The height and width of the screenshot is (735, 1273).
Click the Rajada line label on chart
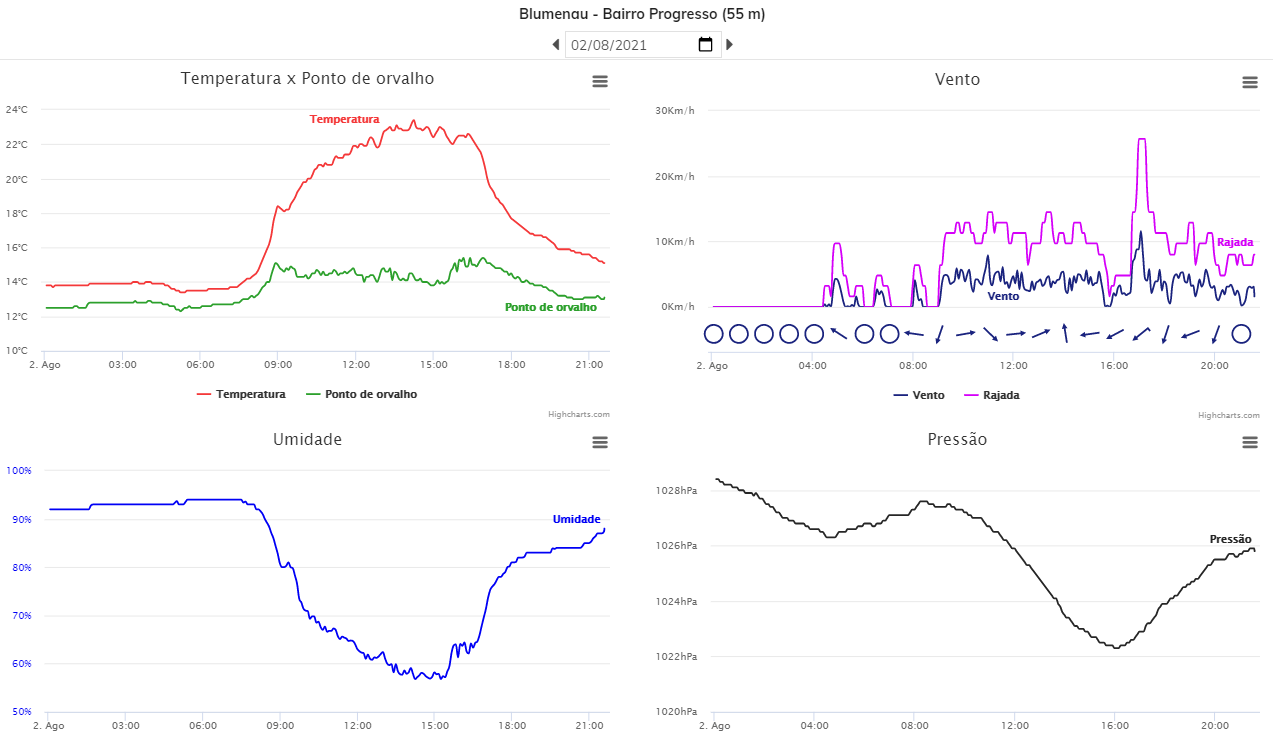click(x=1234, y=242)
